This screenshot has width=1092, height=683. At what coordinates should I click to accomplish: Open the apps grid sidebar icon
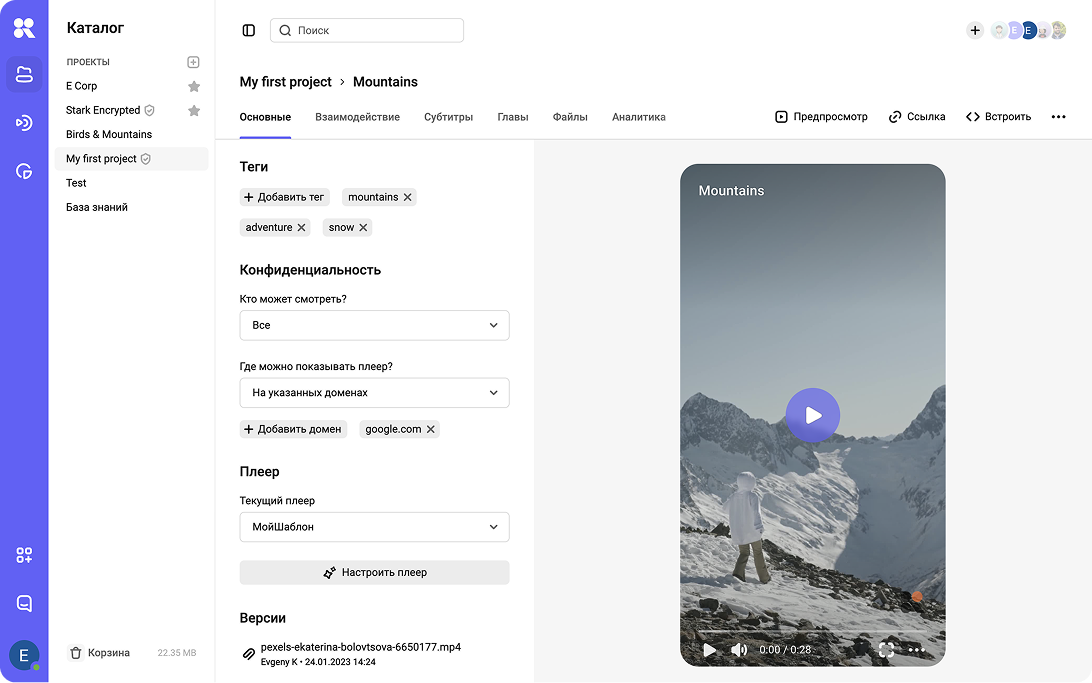[24, 555]
